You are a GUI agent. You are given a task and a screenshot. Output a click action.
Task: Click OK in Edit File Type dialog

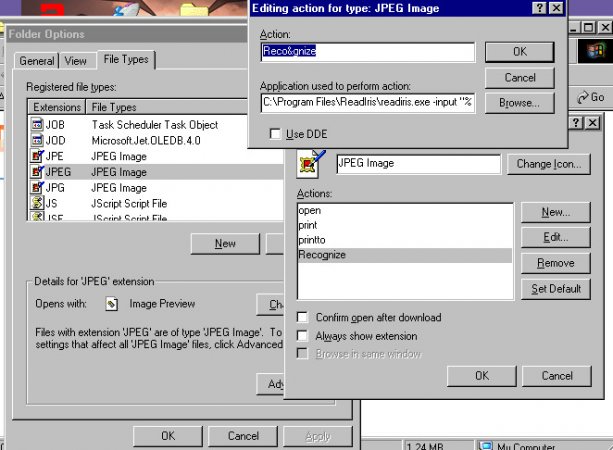(x=482, y=376)
